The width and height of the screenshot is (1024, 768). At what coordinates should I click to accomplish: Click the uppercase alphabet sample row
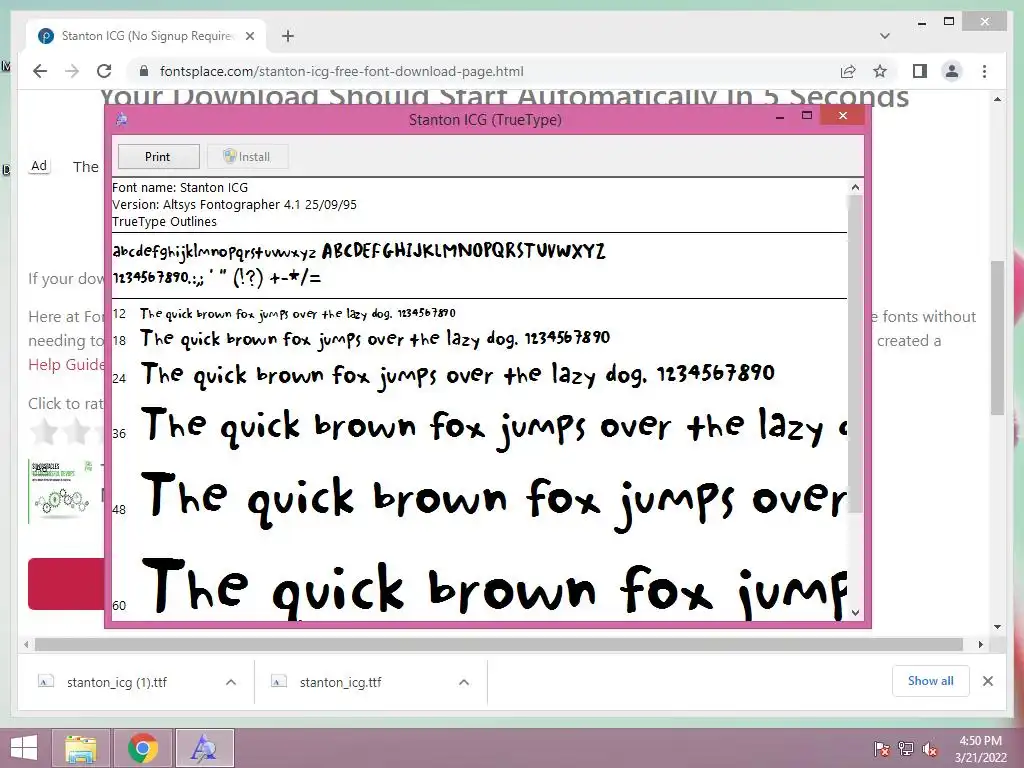[464, 251]
